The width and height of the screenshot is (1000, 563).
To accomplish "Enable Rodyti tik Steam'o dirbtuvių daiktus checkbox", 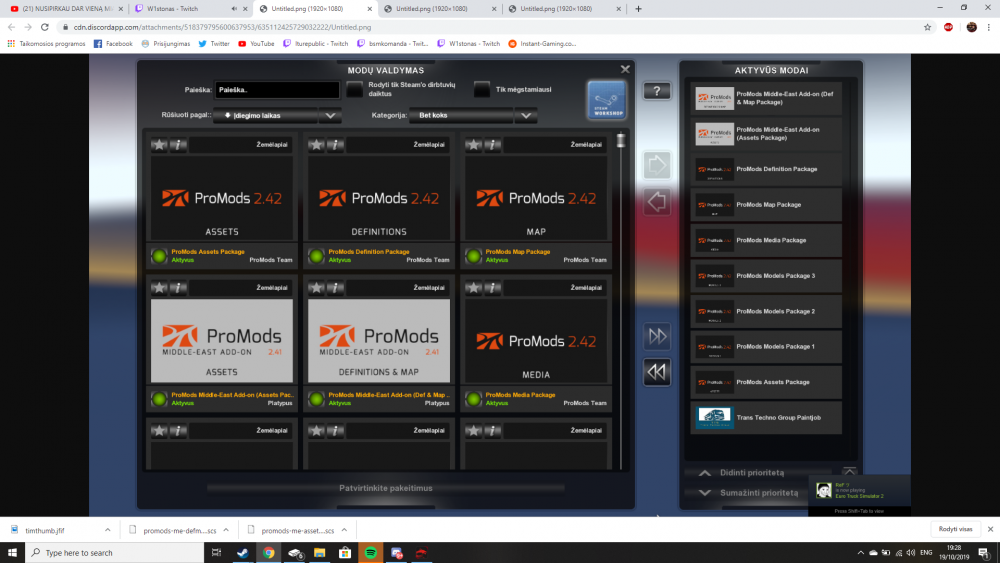I will [x=355, y=90].
